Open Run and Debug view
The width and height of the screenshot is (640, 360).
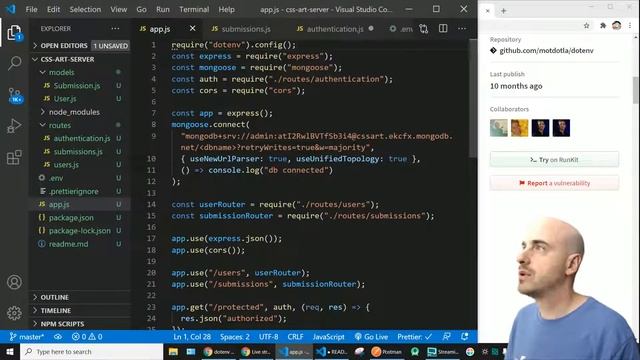tap(14, 126)
